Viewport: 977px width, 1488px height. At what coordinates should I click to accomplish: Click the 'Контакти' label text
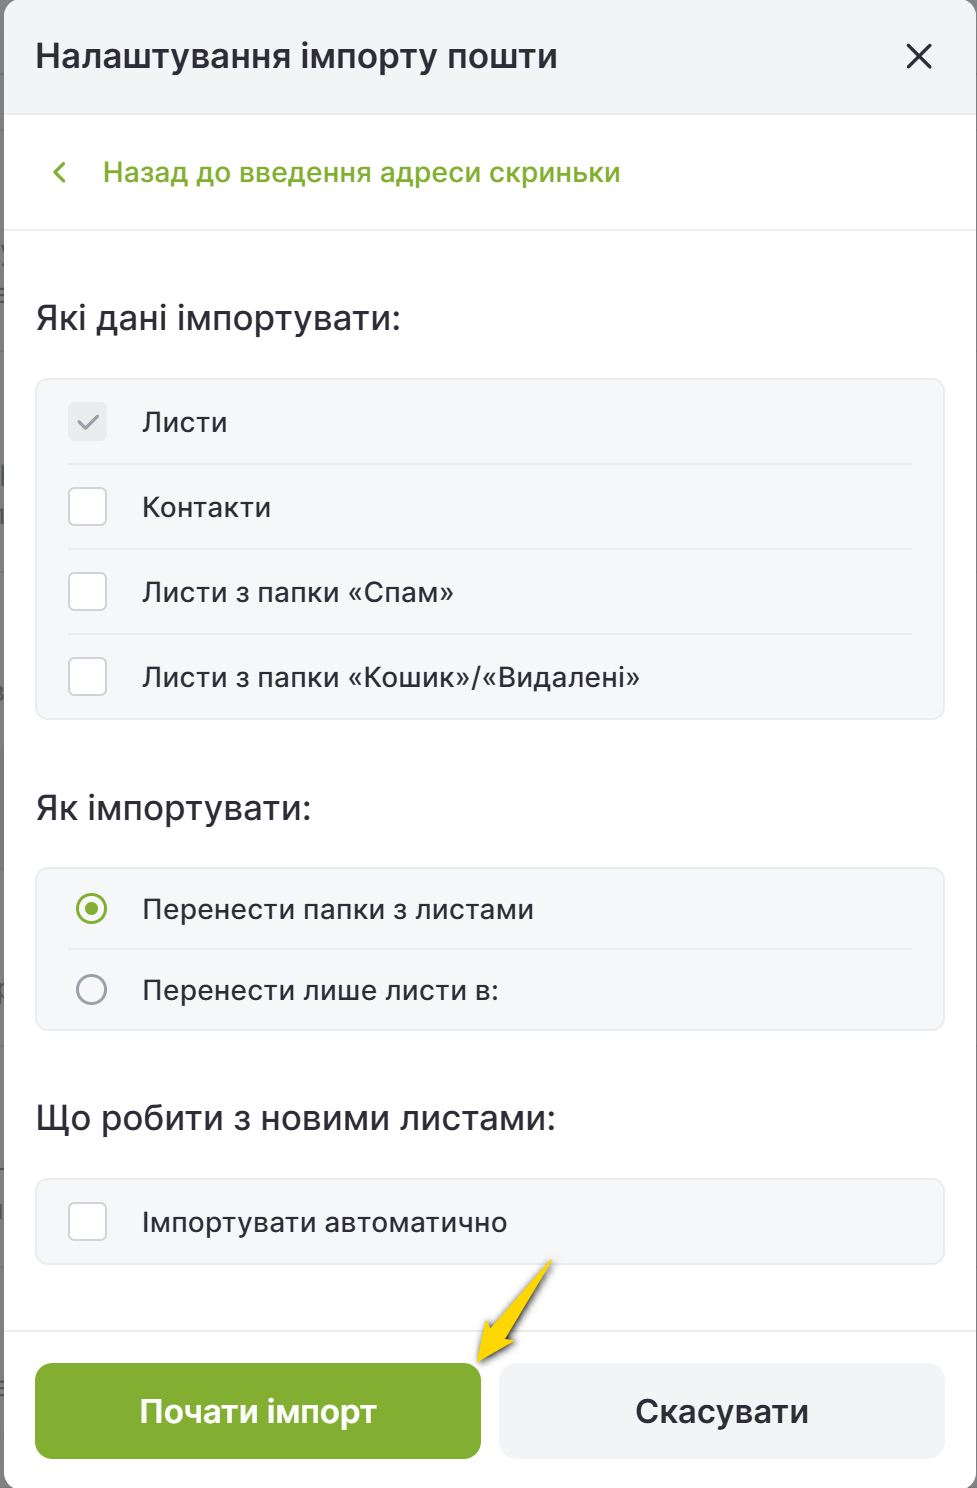coord(206,507)
